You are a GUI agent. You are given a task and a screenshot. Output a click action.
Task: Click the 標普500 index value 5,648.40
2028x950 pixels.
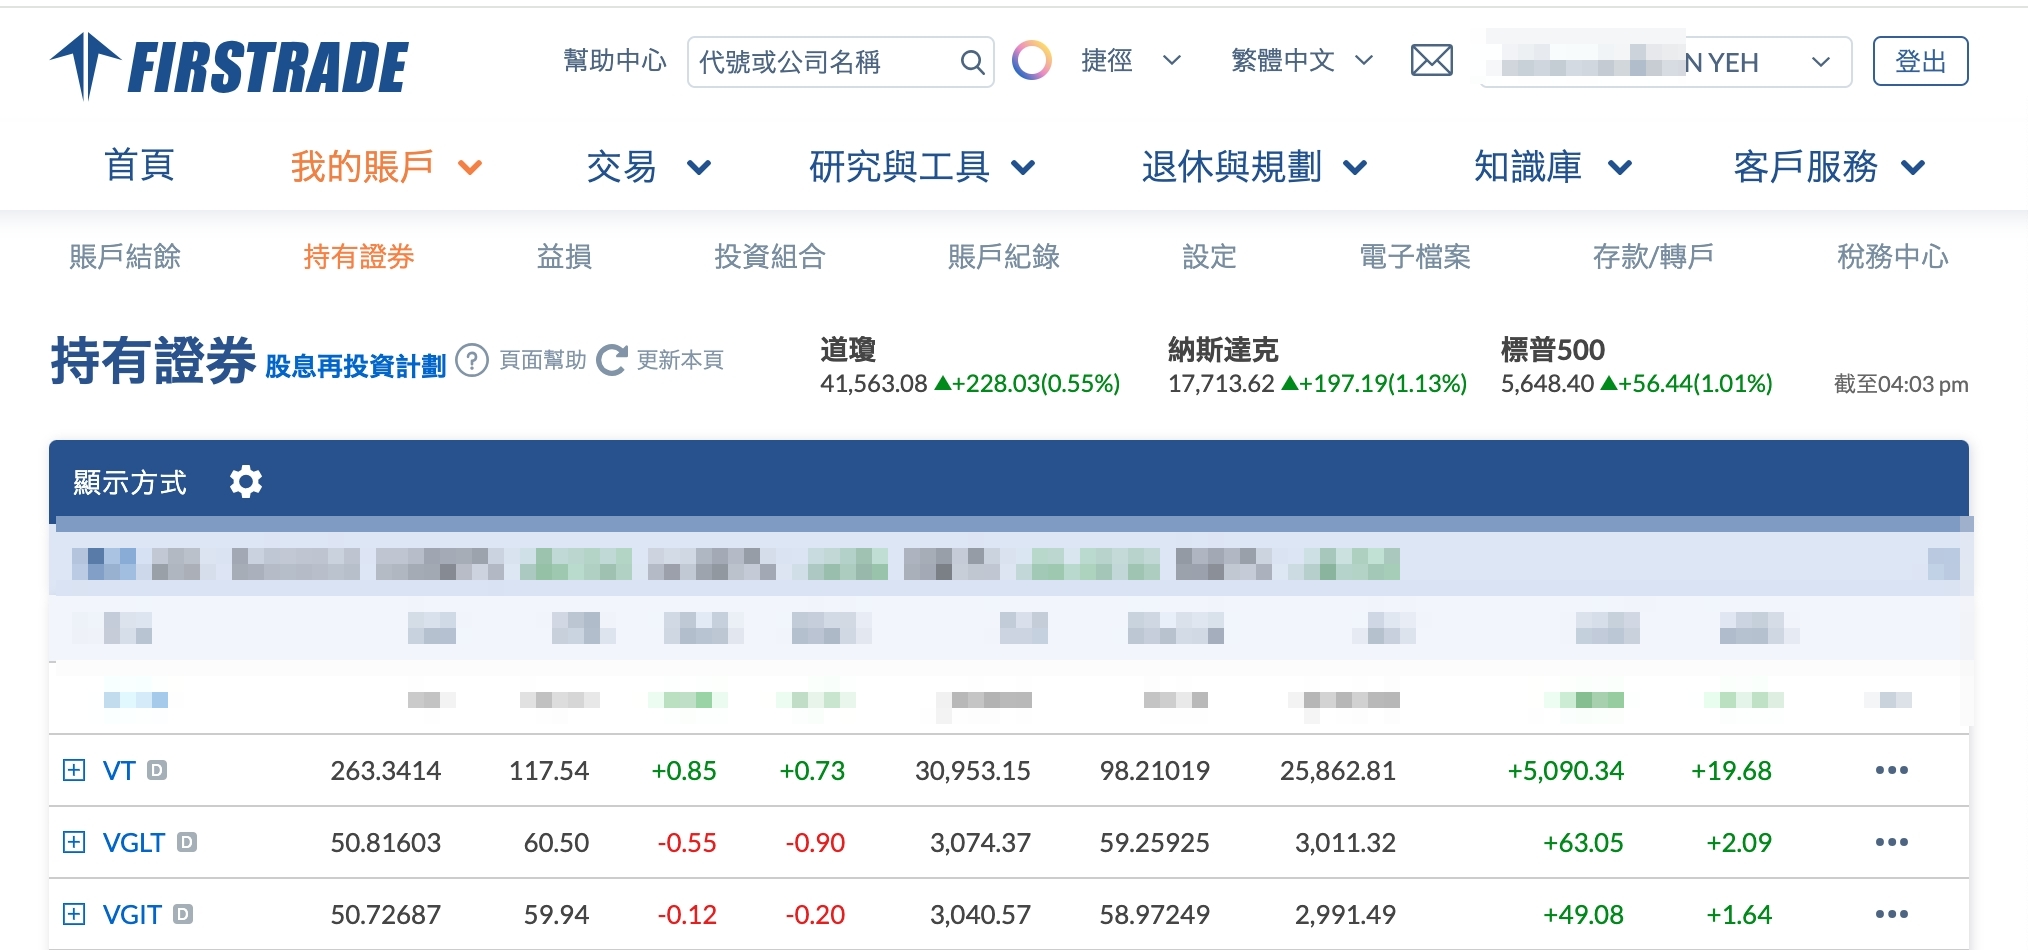click(1547, 384)
